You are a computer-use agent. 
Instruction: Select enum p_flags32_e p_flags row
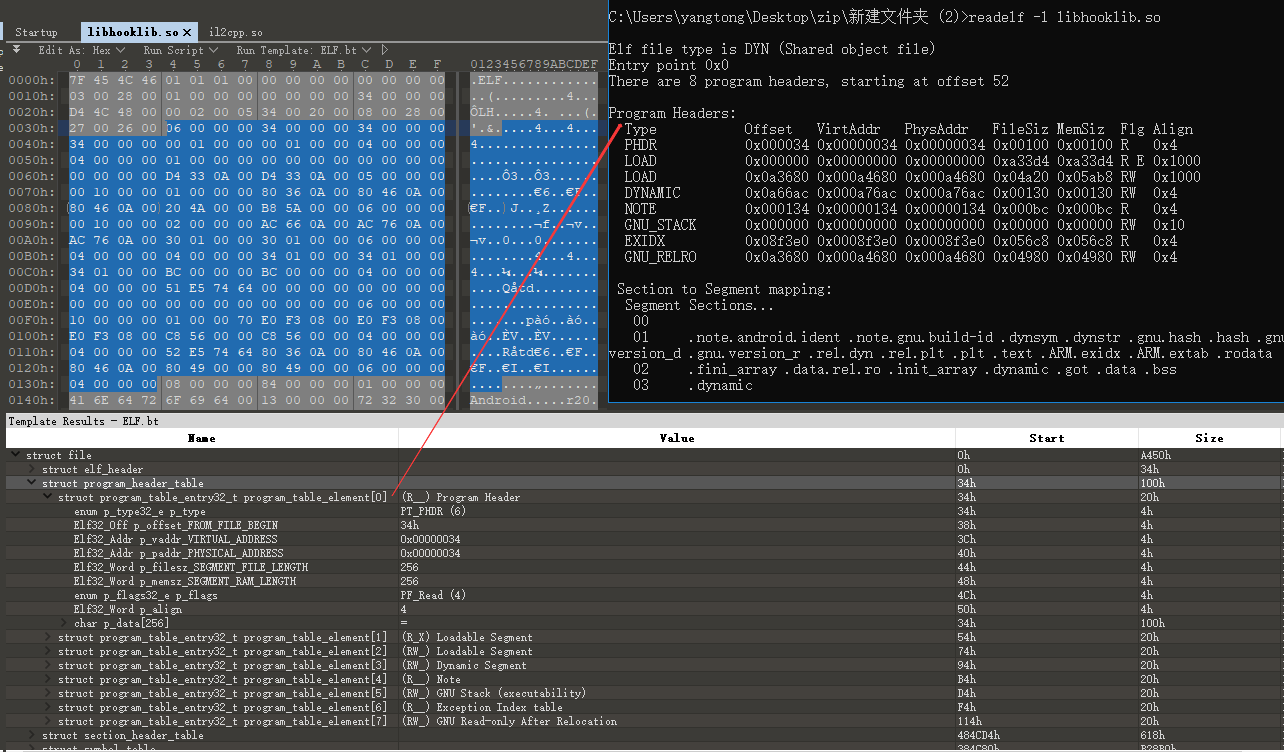coord(642,595)
